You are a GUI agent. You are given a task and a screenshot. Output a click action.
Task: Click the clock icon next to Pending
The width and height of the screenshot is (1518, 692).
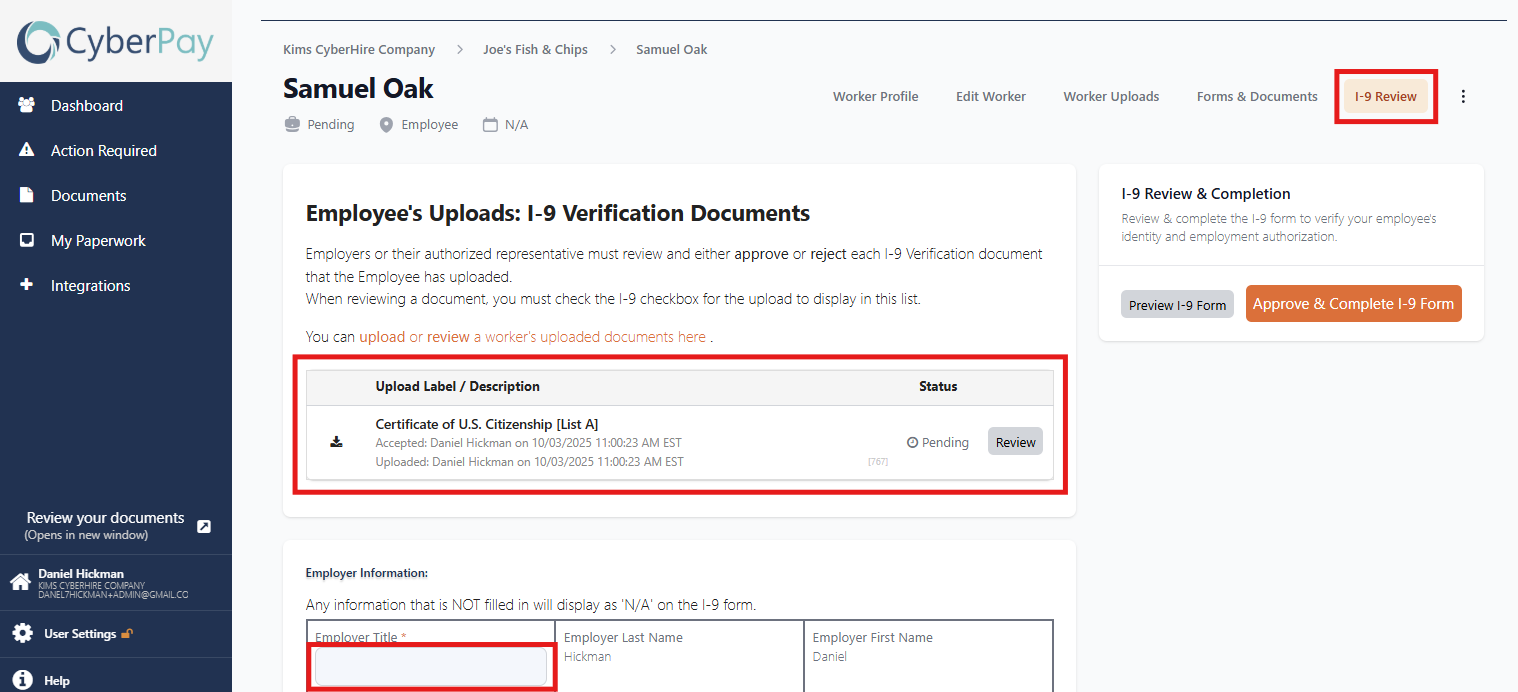(x=912, y=442)
